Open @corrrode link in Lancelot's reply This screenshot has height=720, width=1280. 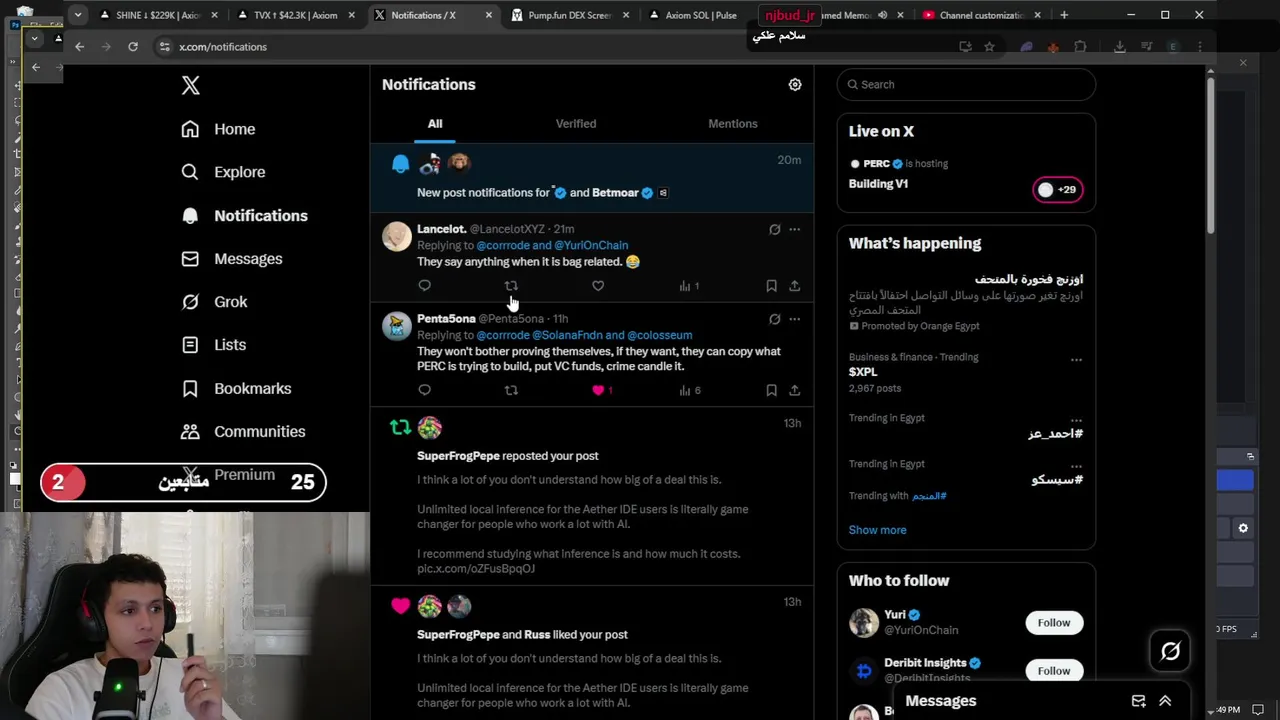503,245
